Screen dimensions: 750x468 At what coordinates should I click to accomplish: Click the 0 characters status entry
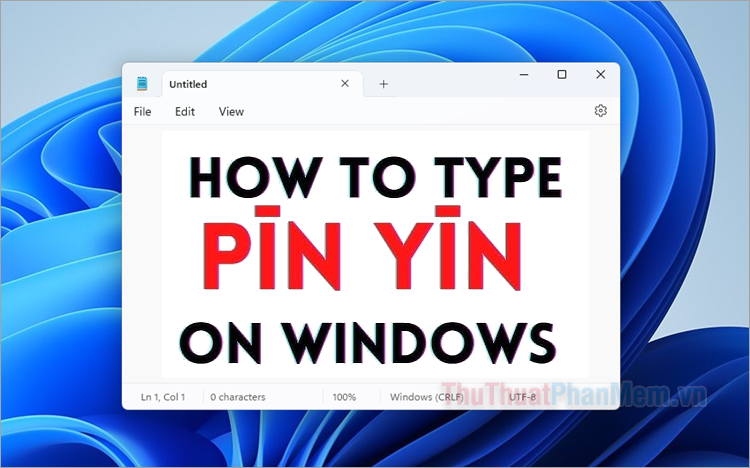tap(238, 397)
